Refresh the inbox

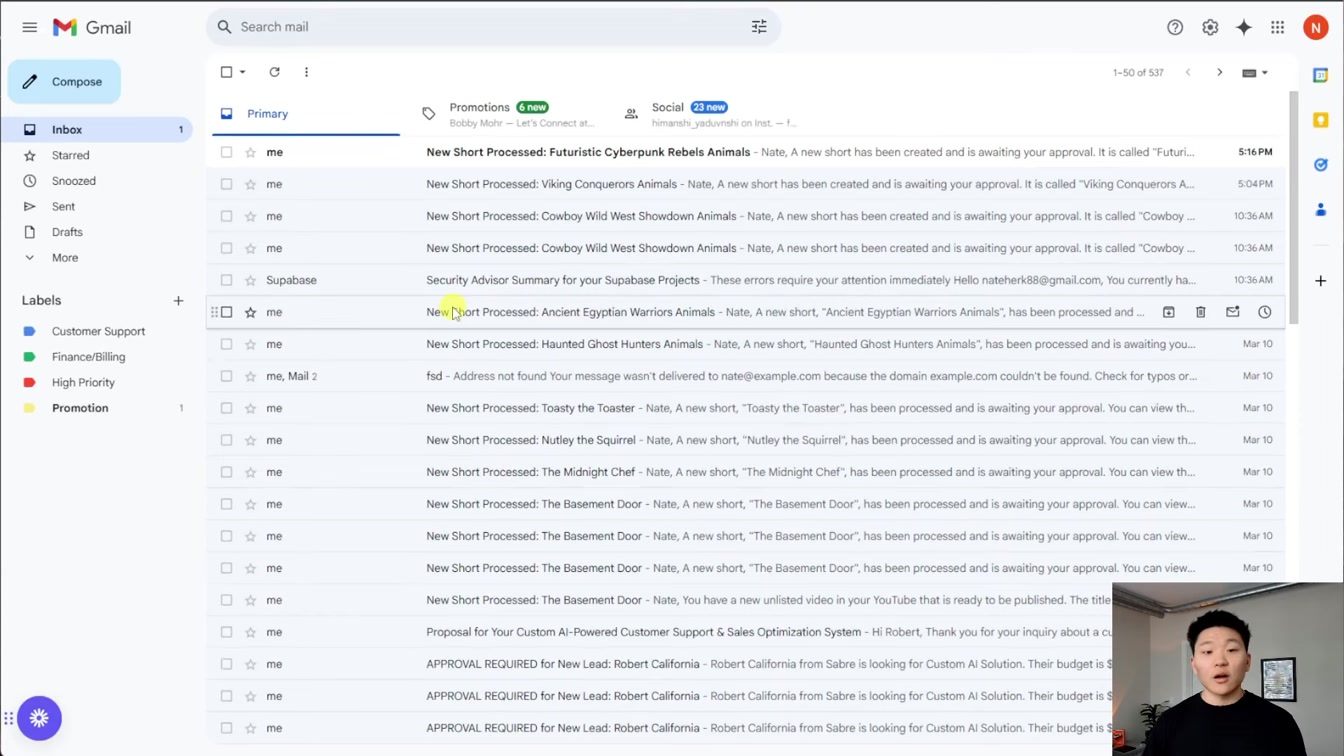pos(274,72)
